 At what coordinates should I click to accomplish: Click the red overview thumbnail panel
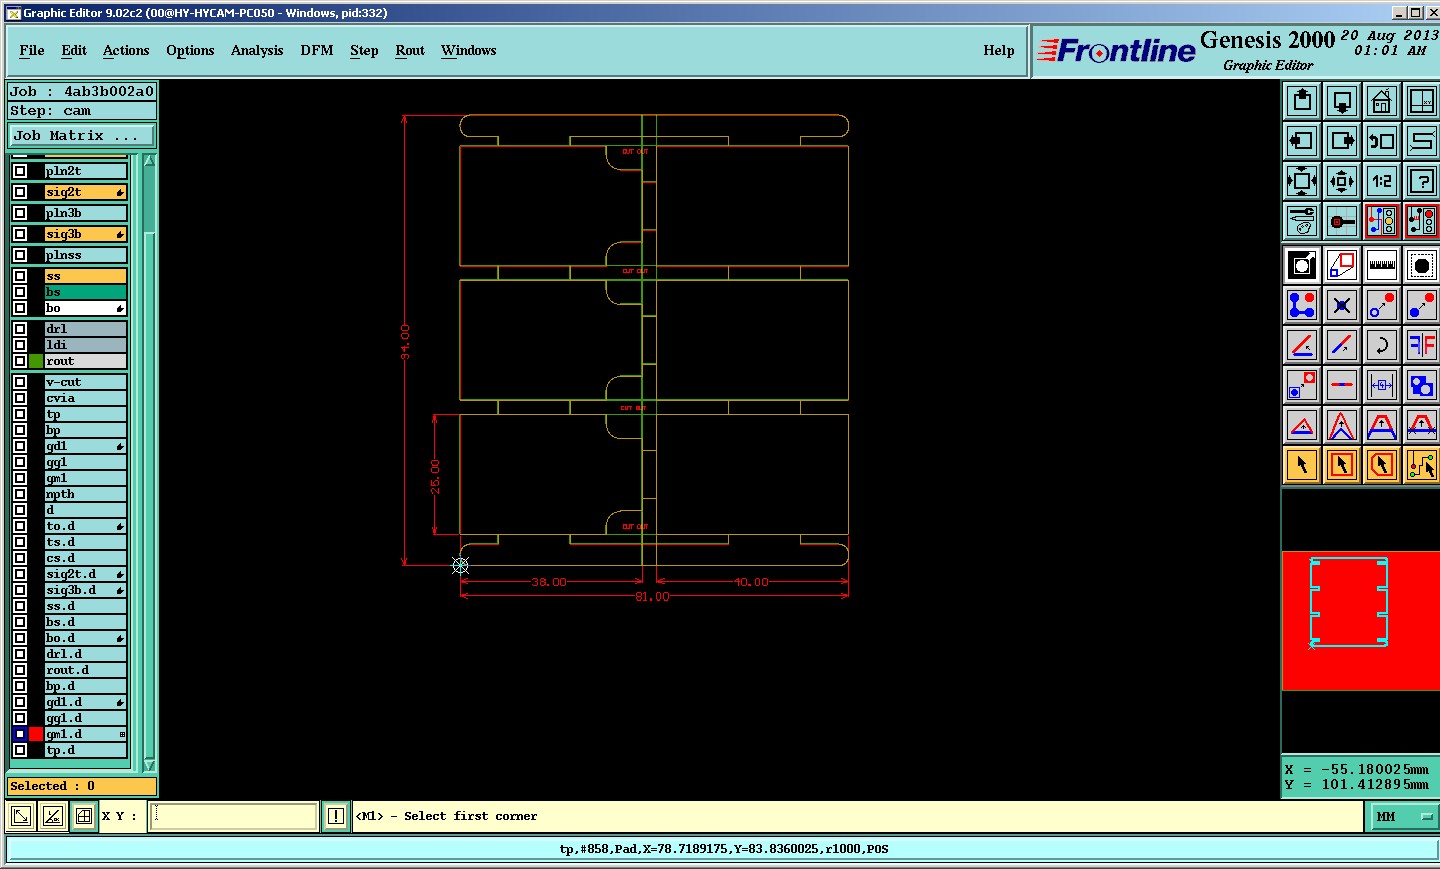pyautogui.click(x=1361, y=621)
